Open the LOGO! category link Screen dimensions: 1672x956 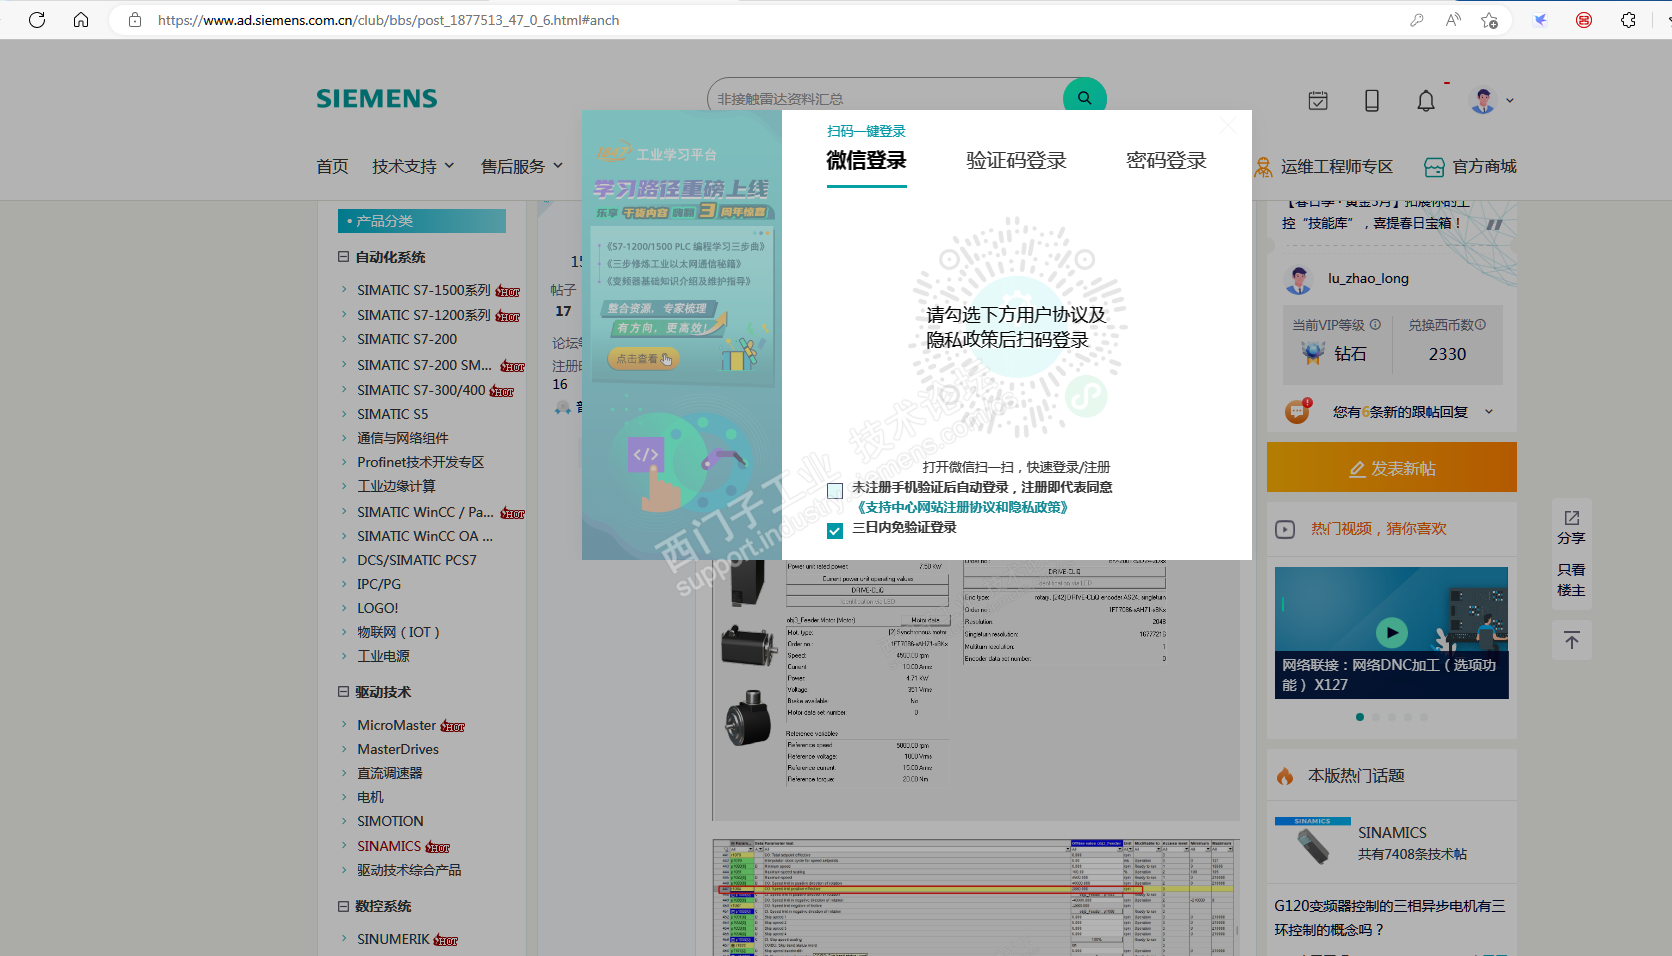[378, 608]
